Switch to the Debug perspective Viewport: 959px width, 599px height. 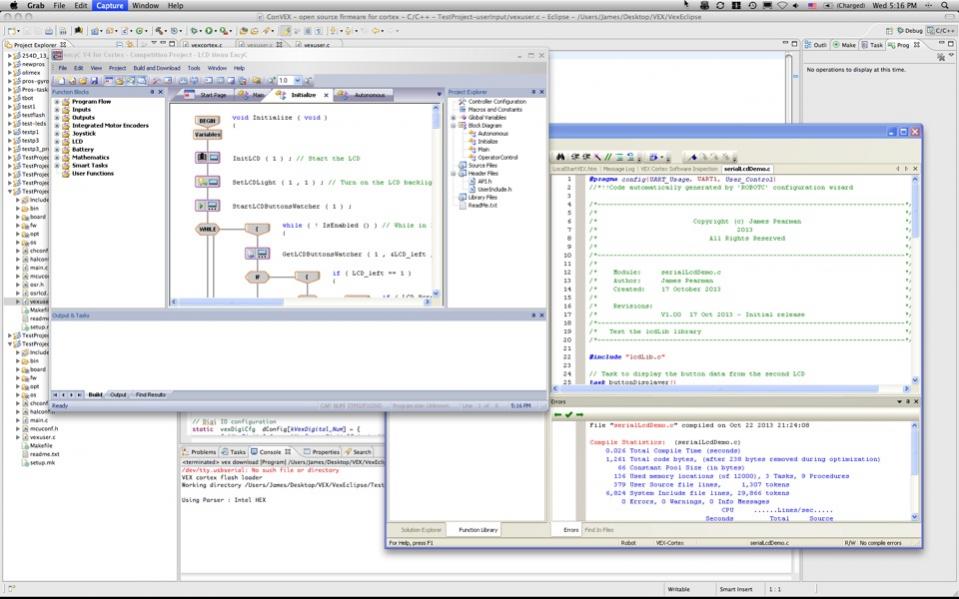910,31
